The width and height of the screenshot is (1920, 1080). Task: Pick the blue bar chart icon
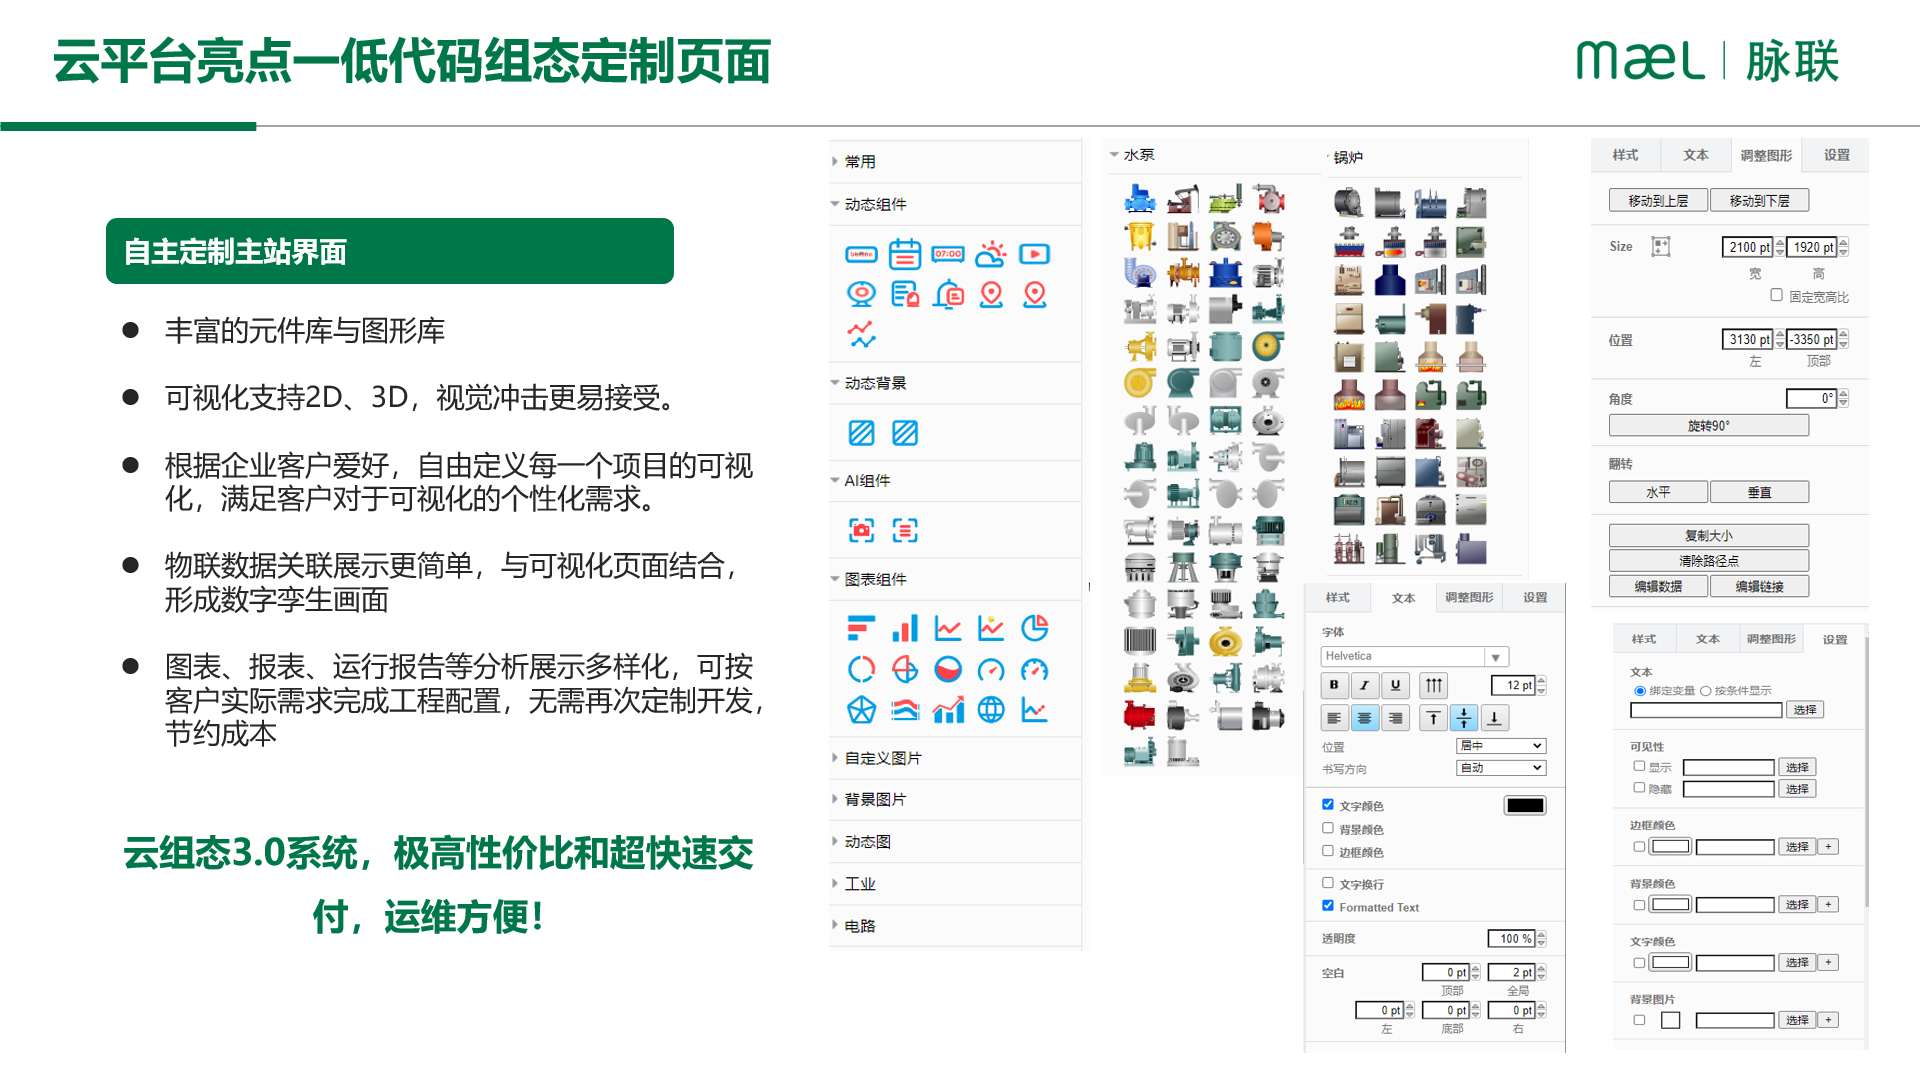coord(905,628)
